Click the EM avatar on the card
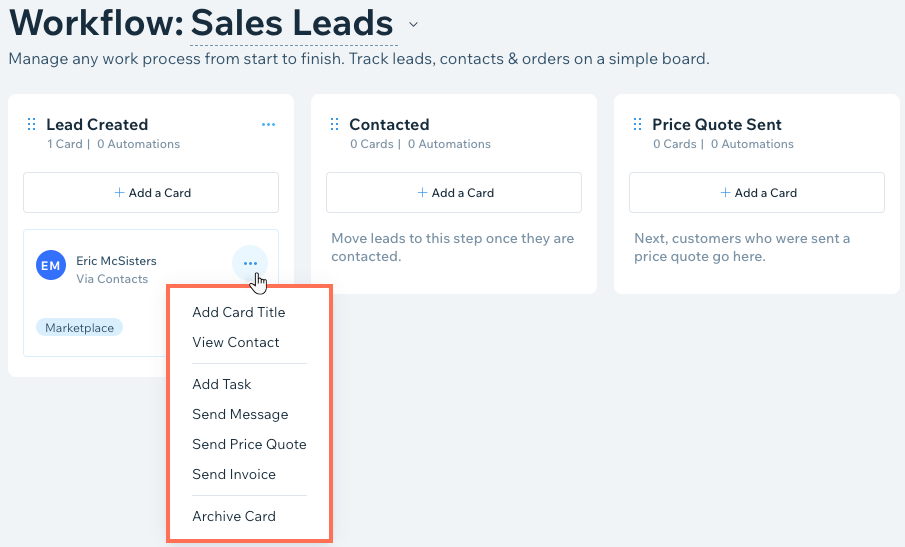 click(51, 265)
